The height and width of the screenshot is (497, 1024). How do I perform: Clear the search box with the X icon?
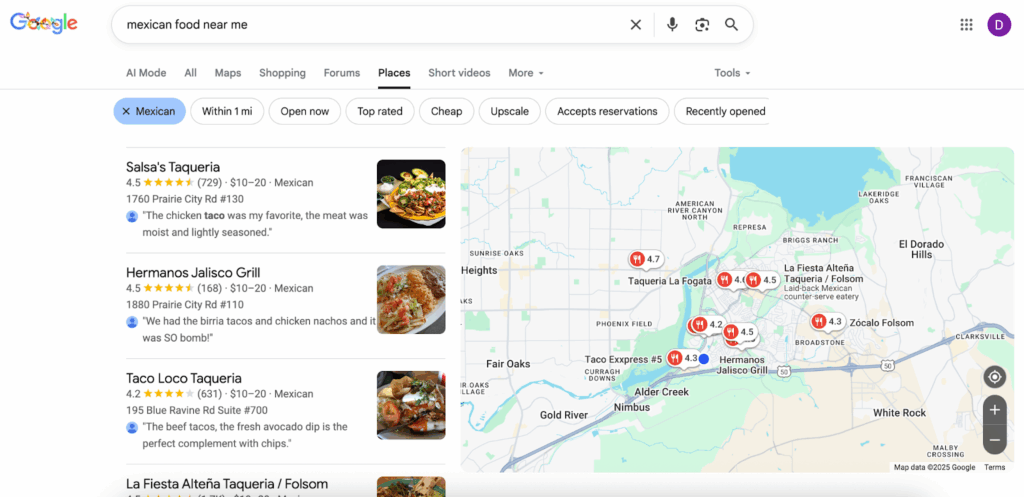pos(635,25)
